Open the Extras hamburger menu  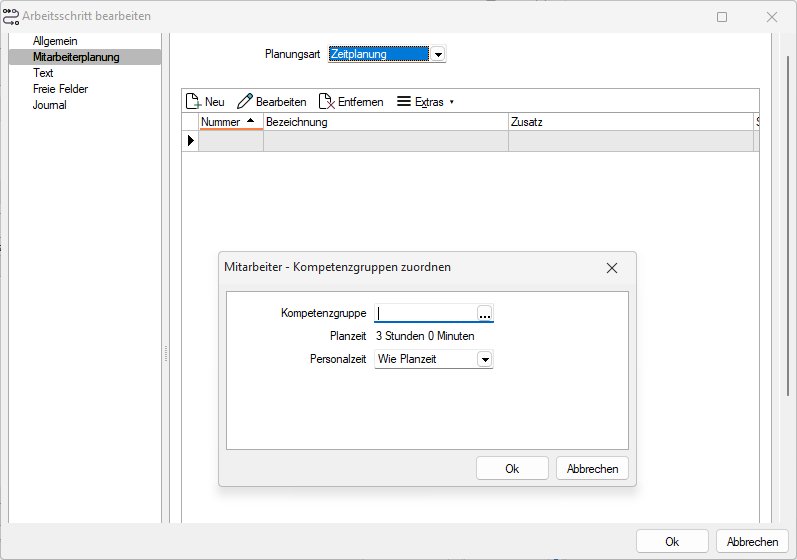(404, 102)
